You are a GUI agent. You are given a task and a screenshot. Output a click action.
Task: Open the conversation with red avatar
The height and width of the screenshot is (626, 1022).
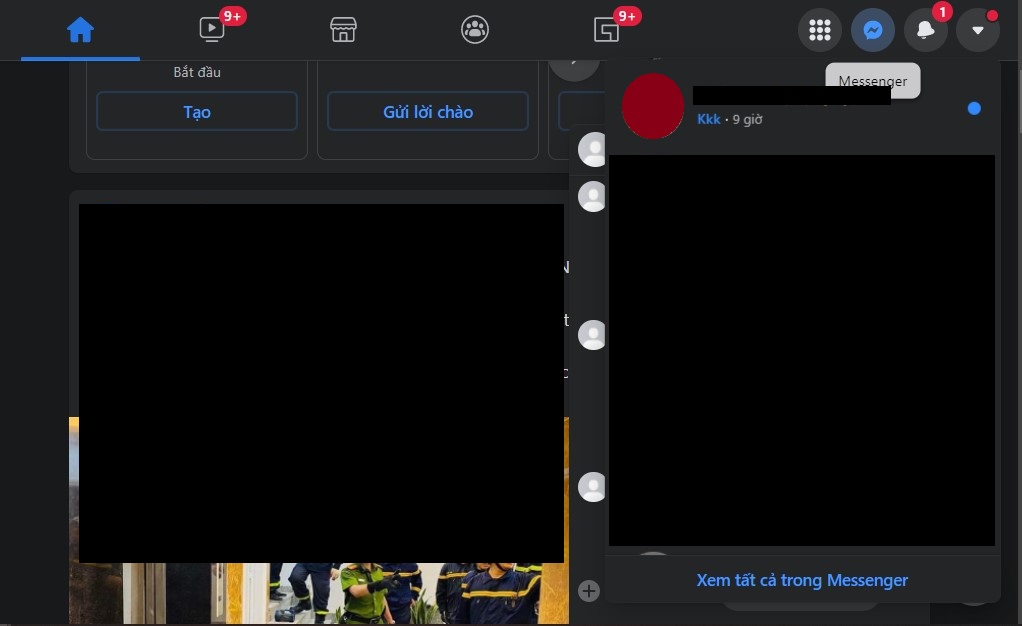653,106
